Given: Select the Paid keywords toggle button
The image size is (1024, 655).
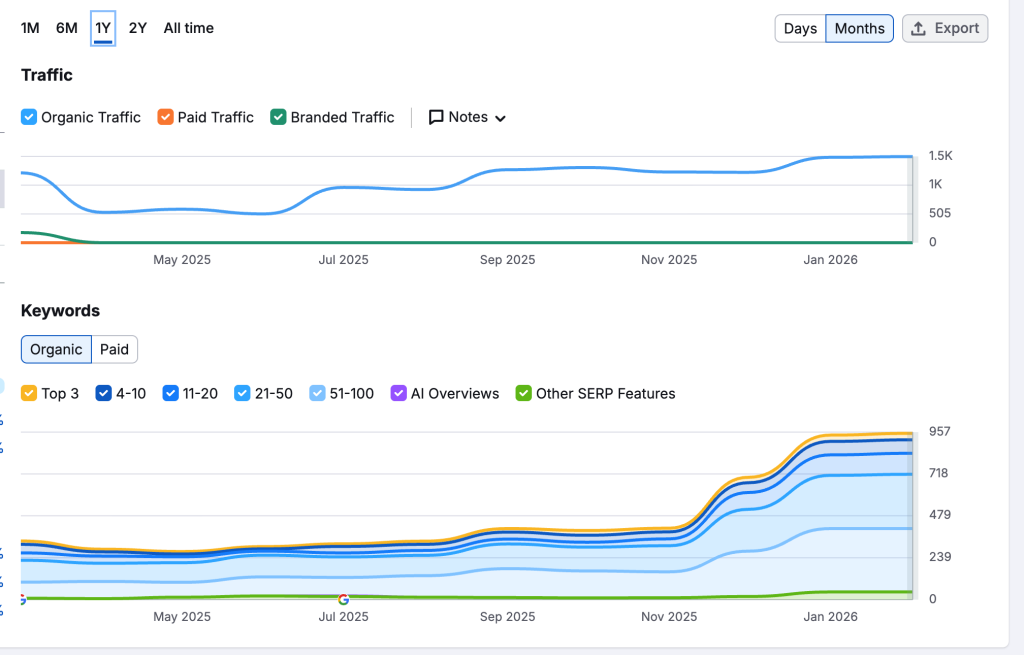Looking at the screenshot, I should point(114,349).
